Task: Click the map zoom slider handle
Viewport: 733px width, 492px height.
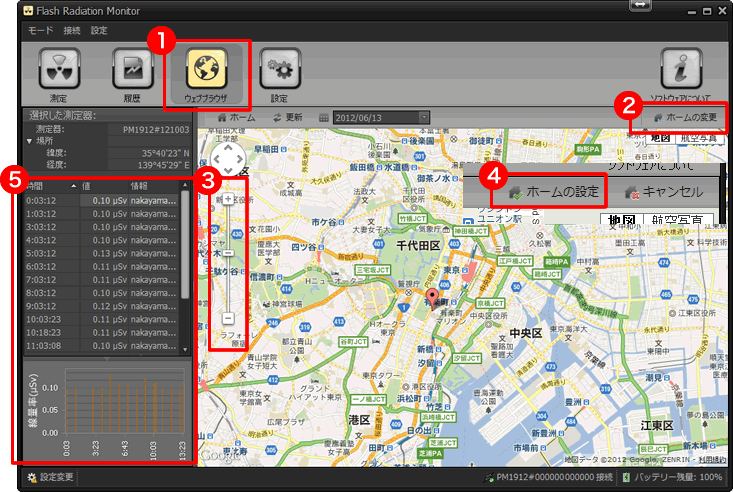Action: tap(228, 253)
